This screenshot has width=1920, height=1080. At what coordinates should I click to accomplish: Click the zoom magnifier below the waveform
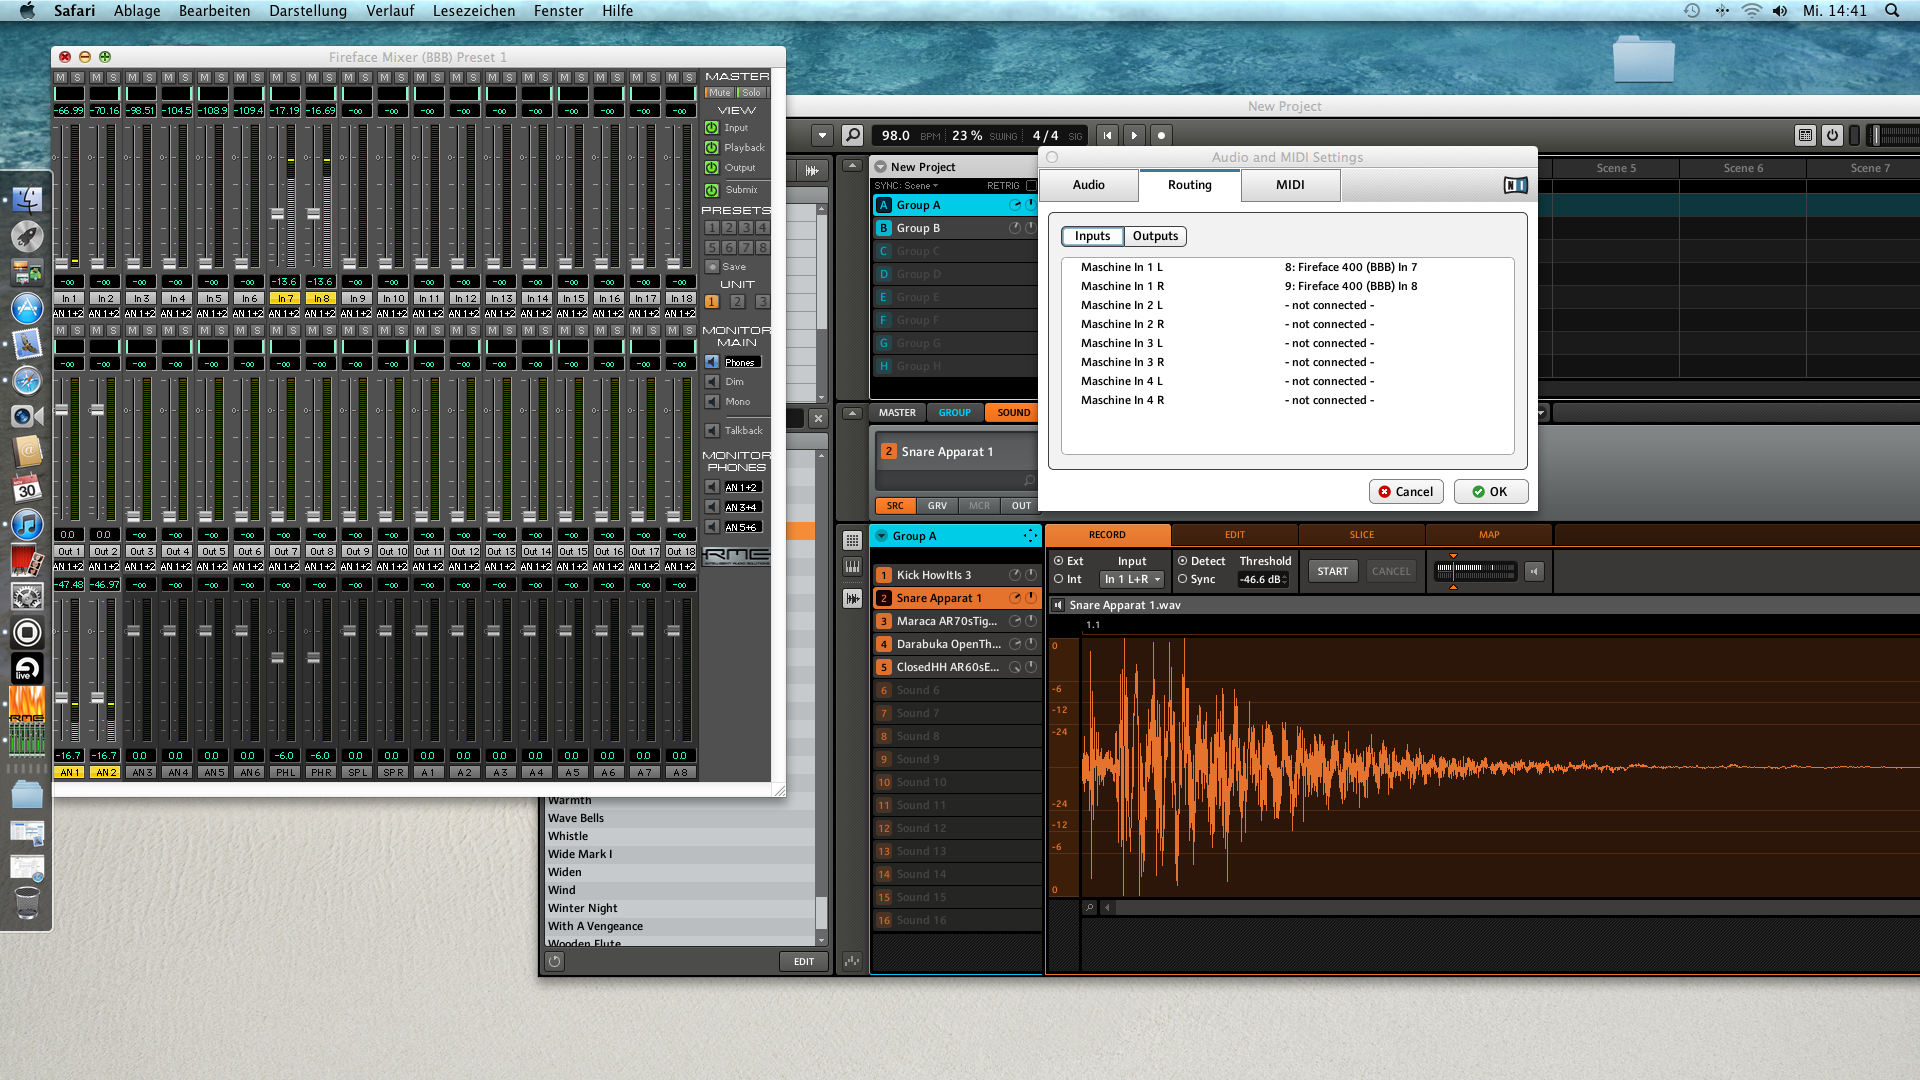pos(1089,907)
